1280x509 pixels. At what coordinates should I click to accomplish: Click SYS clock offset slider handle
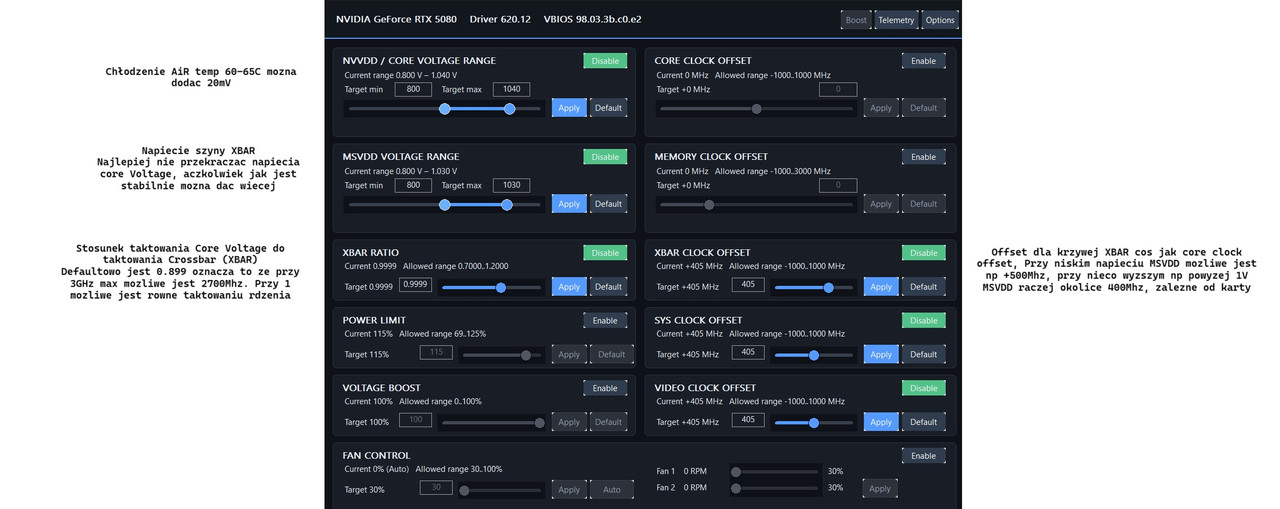(x=814, y=355)
